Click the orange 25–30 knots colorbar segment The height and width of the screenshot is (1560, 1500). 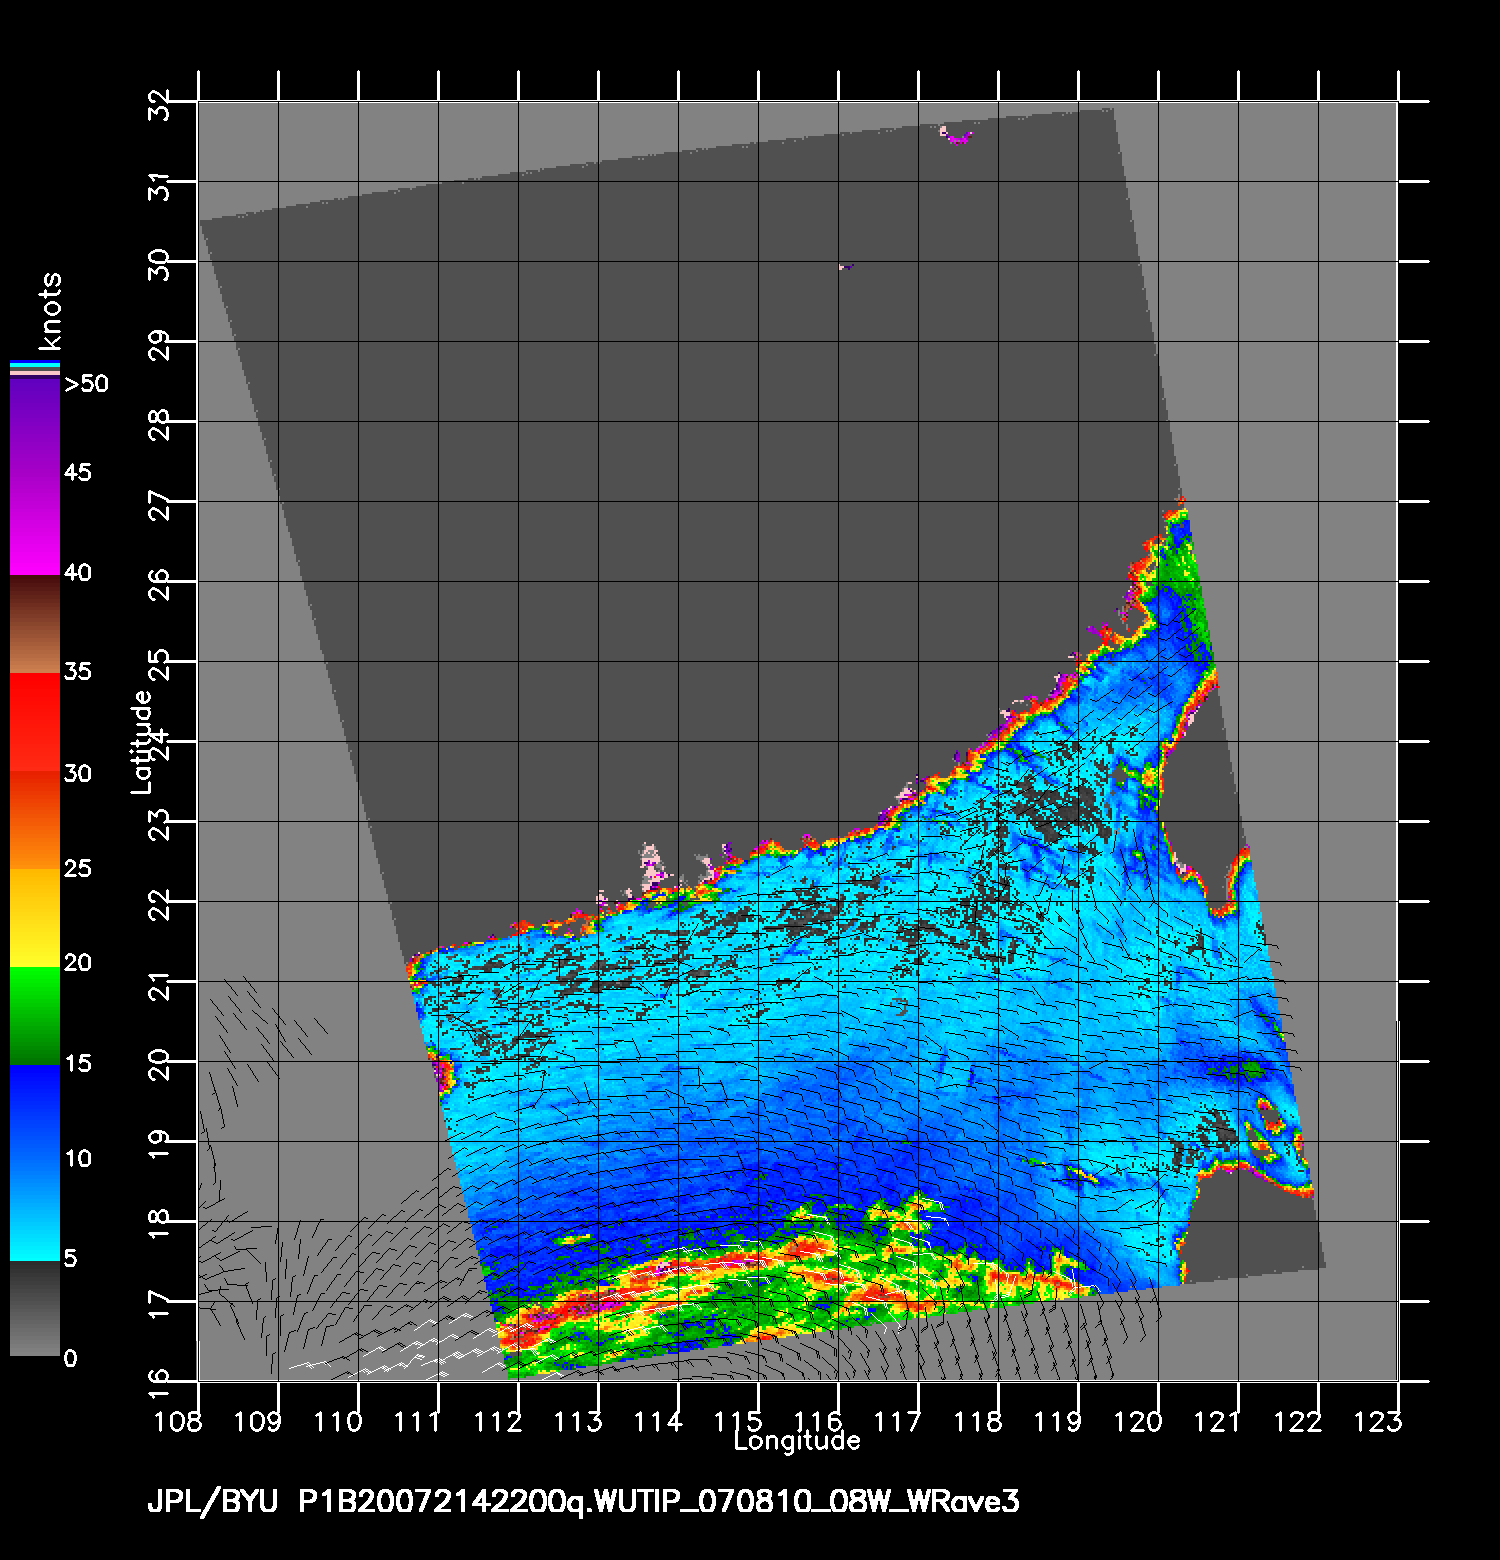click(35, 820)
